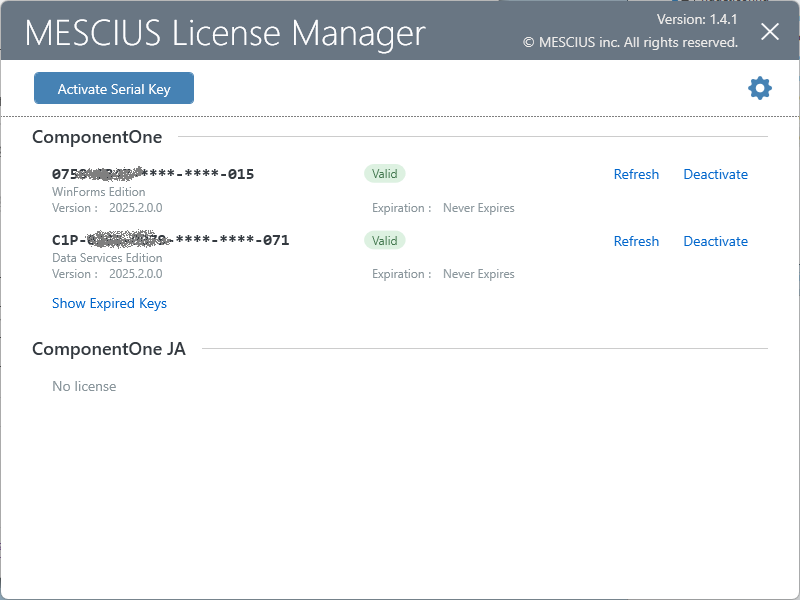This screenshot has height=600, width=800.
Task: Click the Data Services Edition label
Action: pos(107,258)
